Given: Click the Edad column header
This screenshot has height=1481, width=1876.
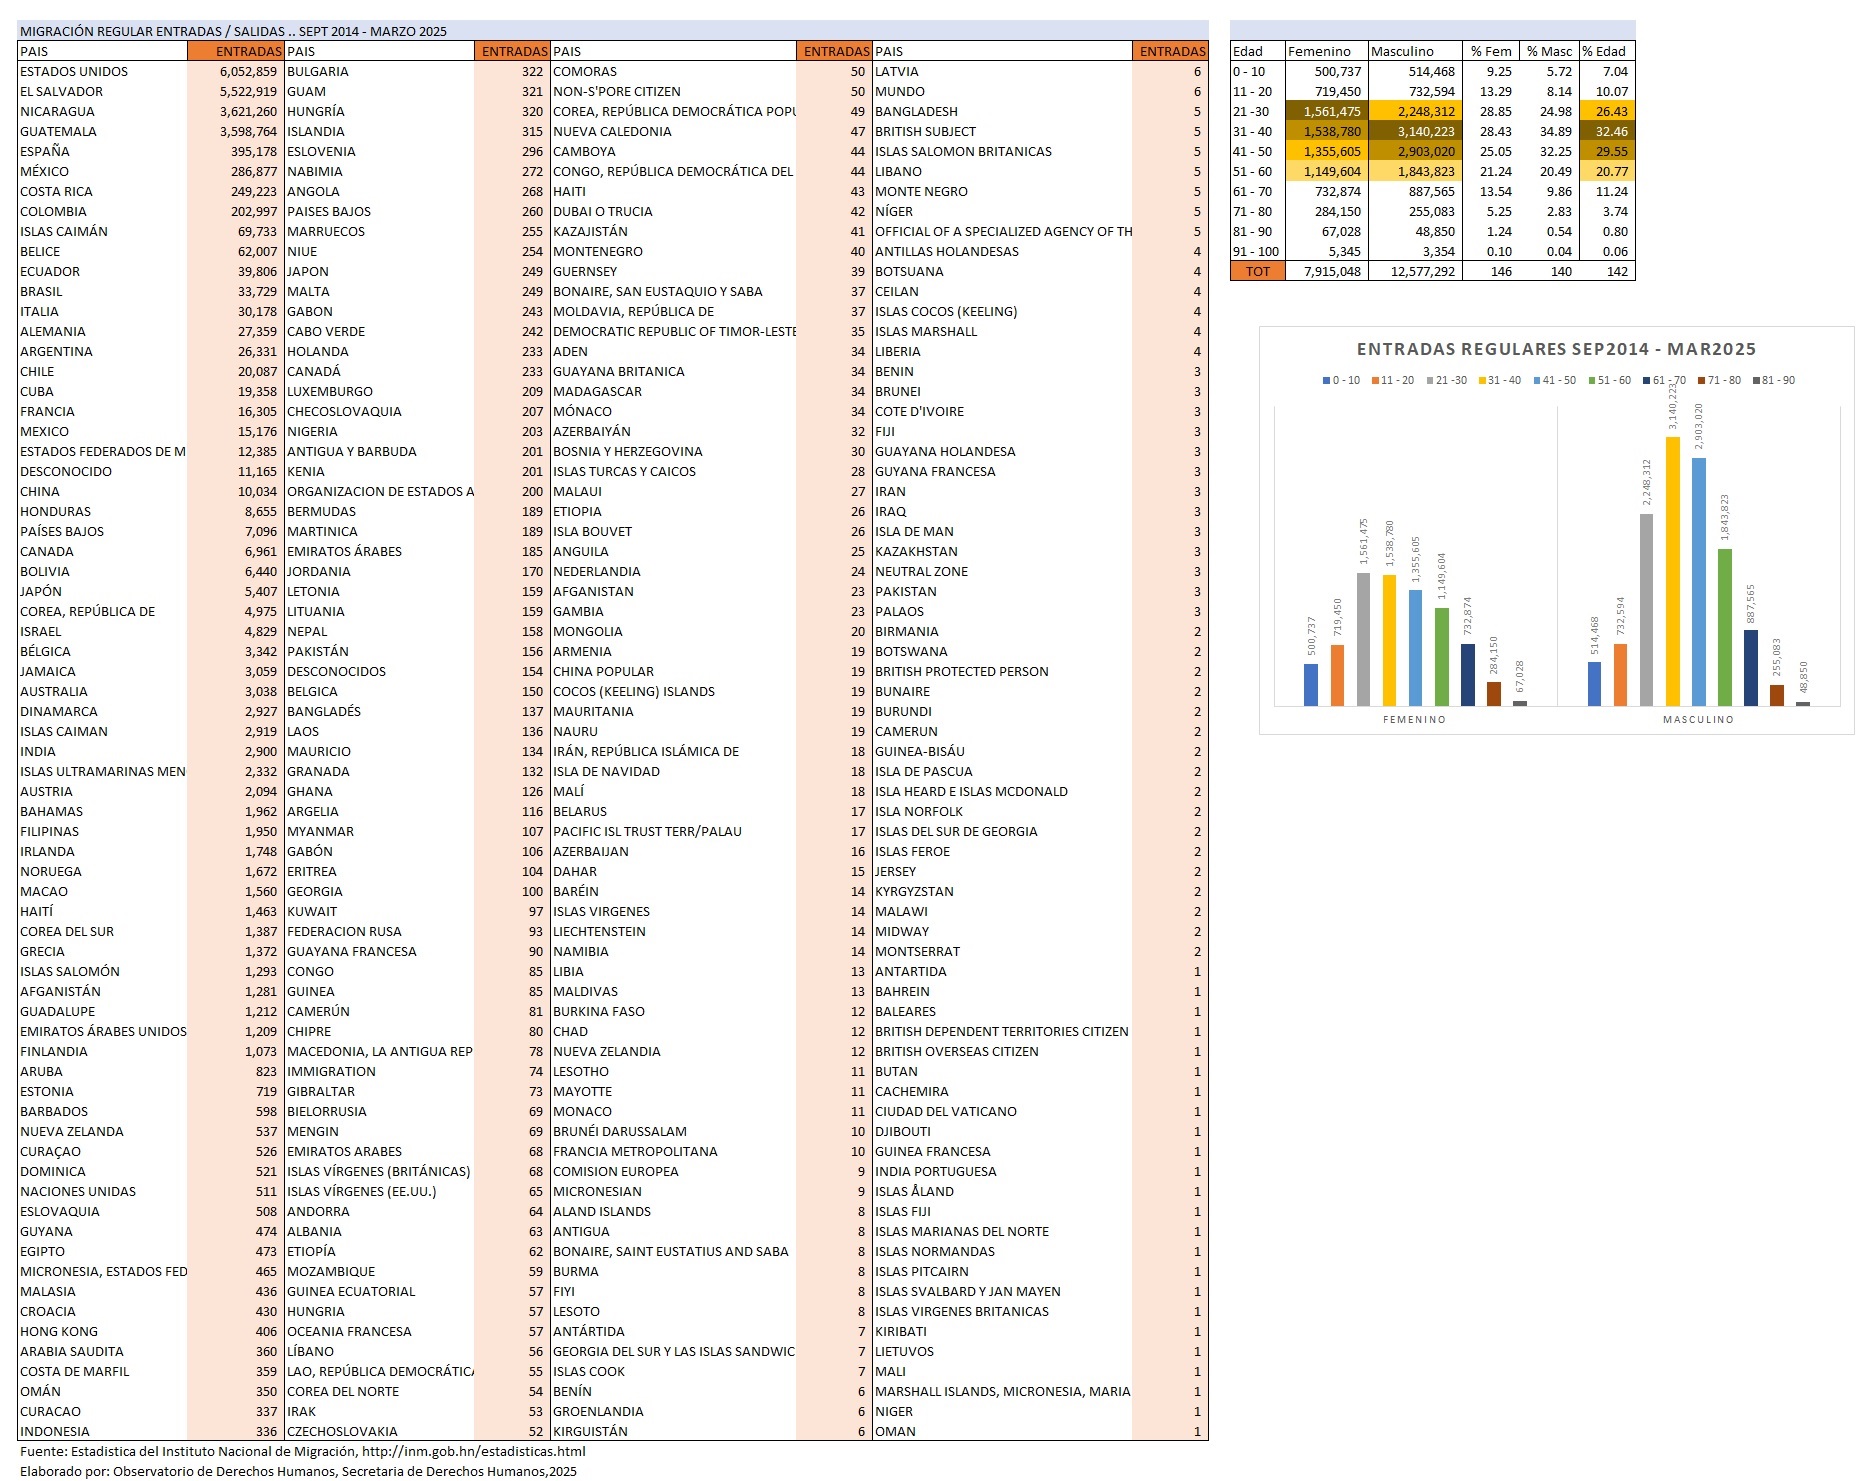Looking at the screenshot, I should pos(1247,51).
